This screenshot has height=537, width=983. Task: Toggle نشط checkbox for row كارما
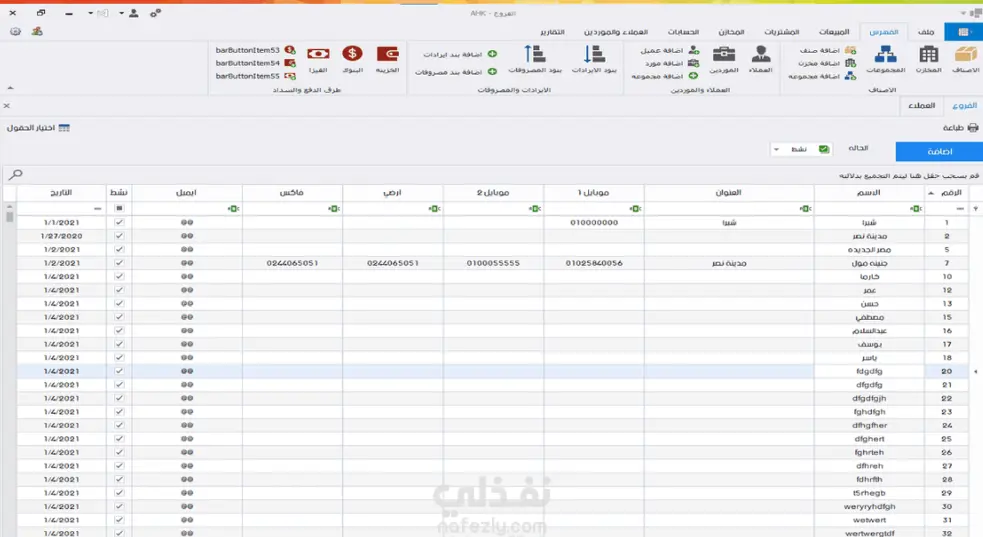(x=119, y=276)
